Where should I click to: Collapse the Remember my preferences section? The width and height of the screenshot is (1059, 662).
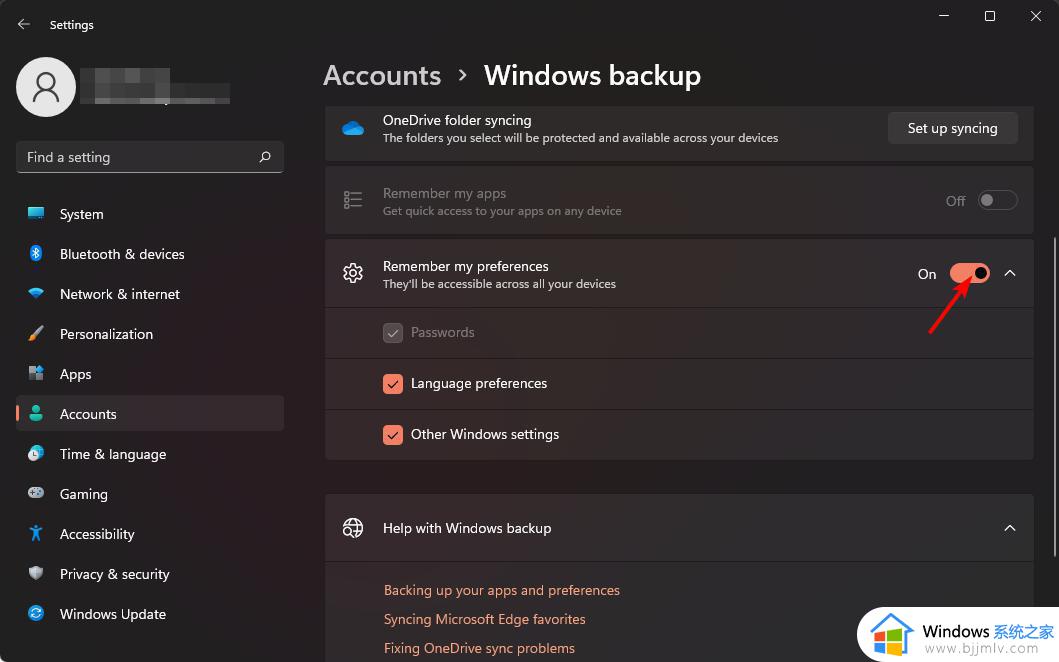click(x=1010, y=273)
